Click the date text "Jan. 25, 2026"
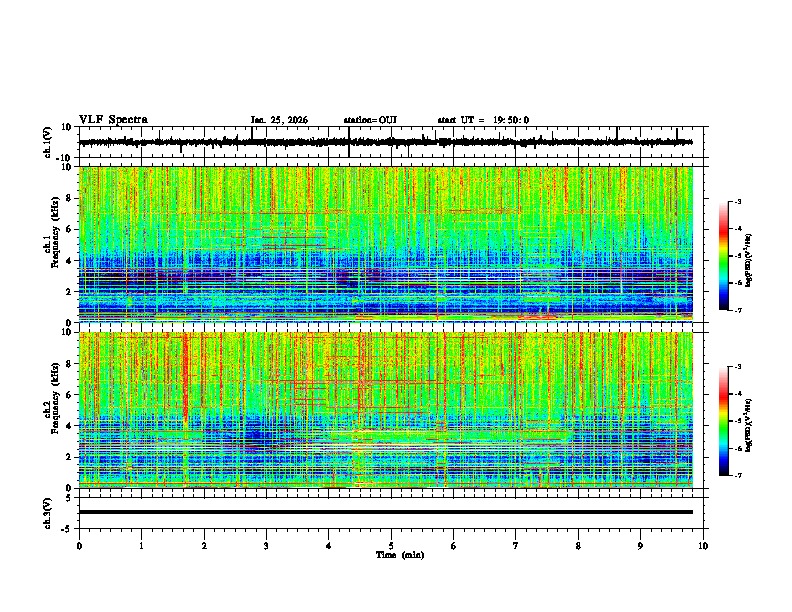Viewport: 792px width, 612px height. (x=279, y=120)
